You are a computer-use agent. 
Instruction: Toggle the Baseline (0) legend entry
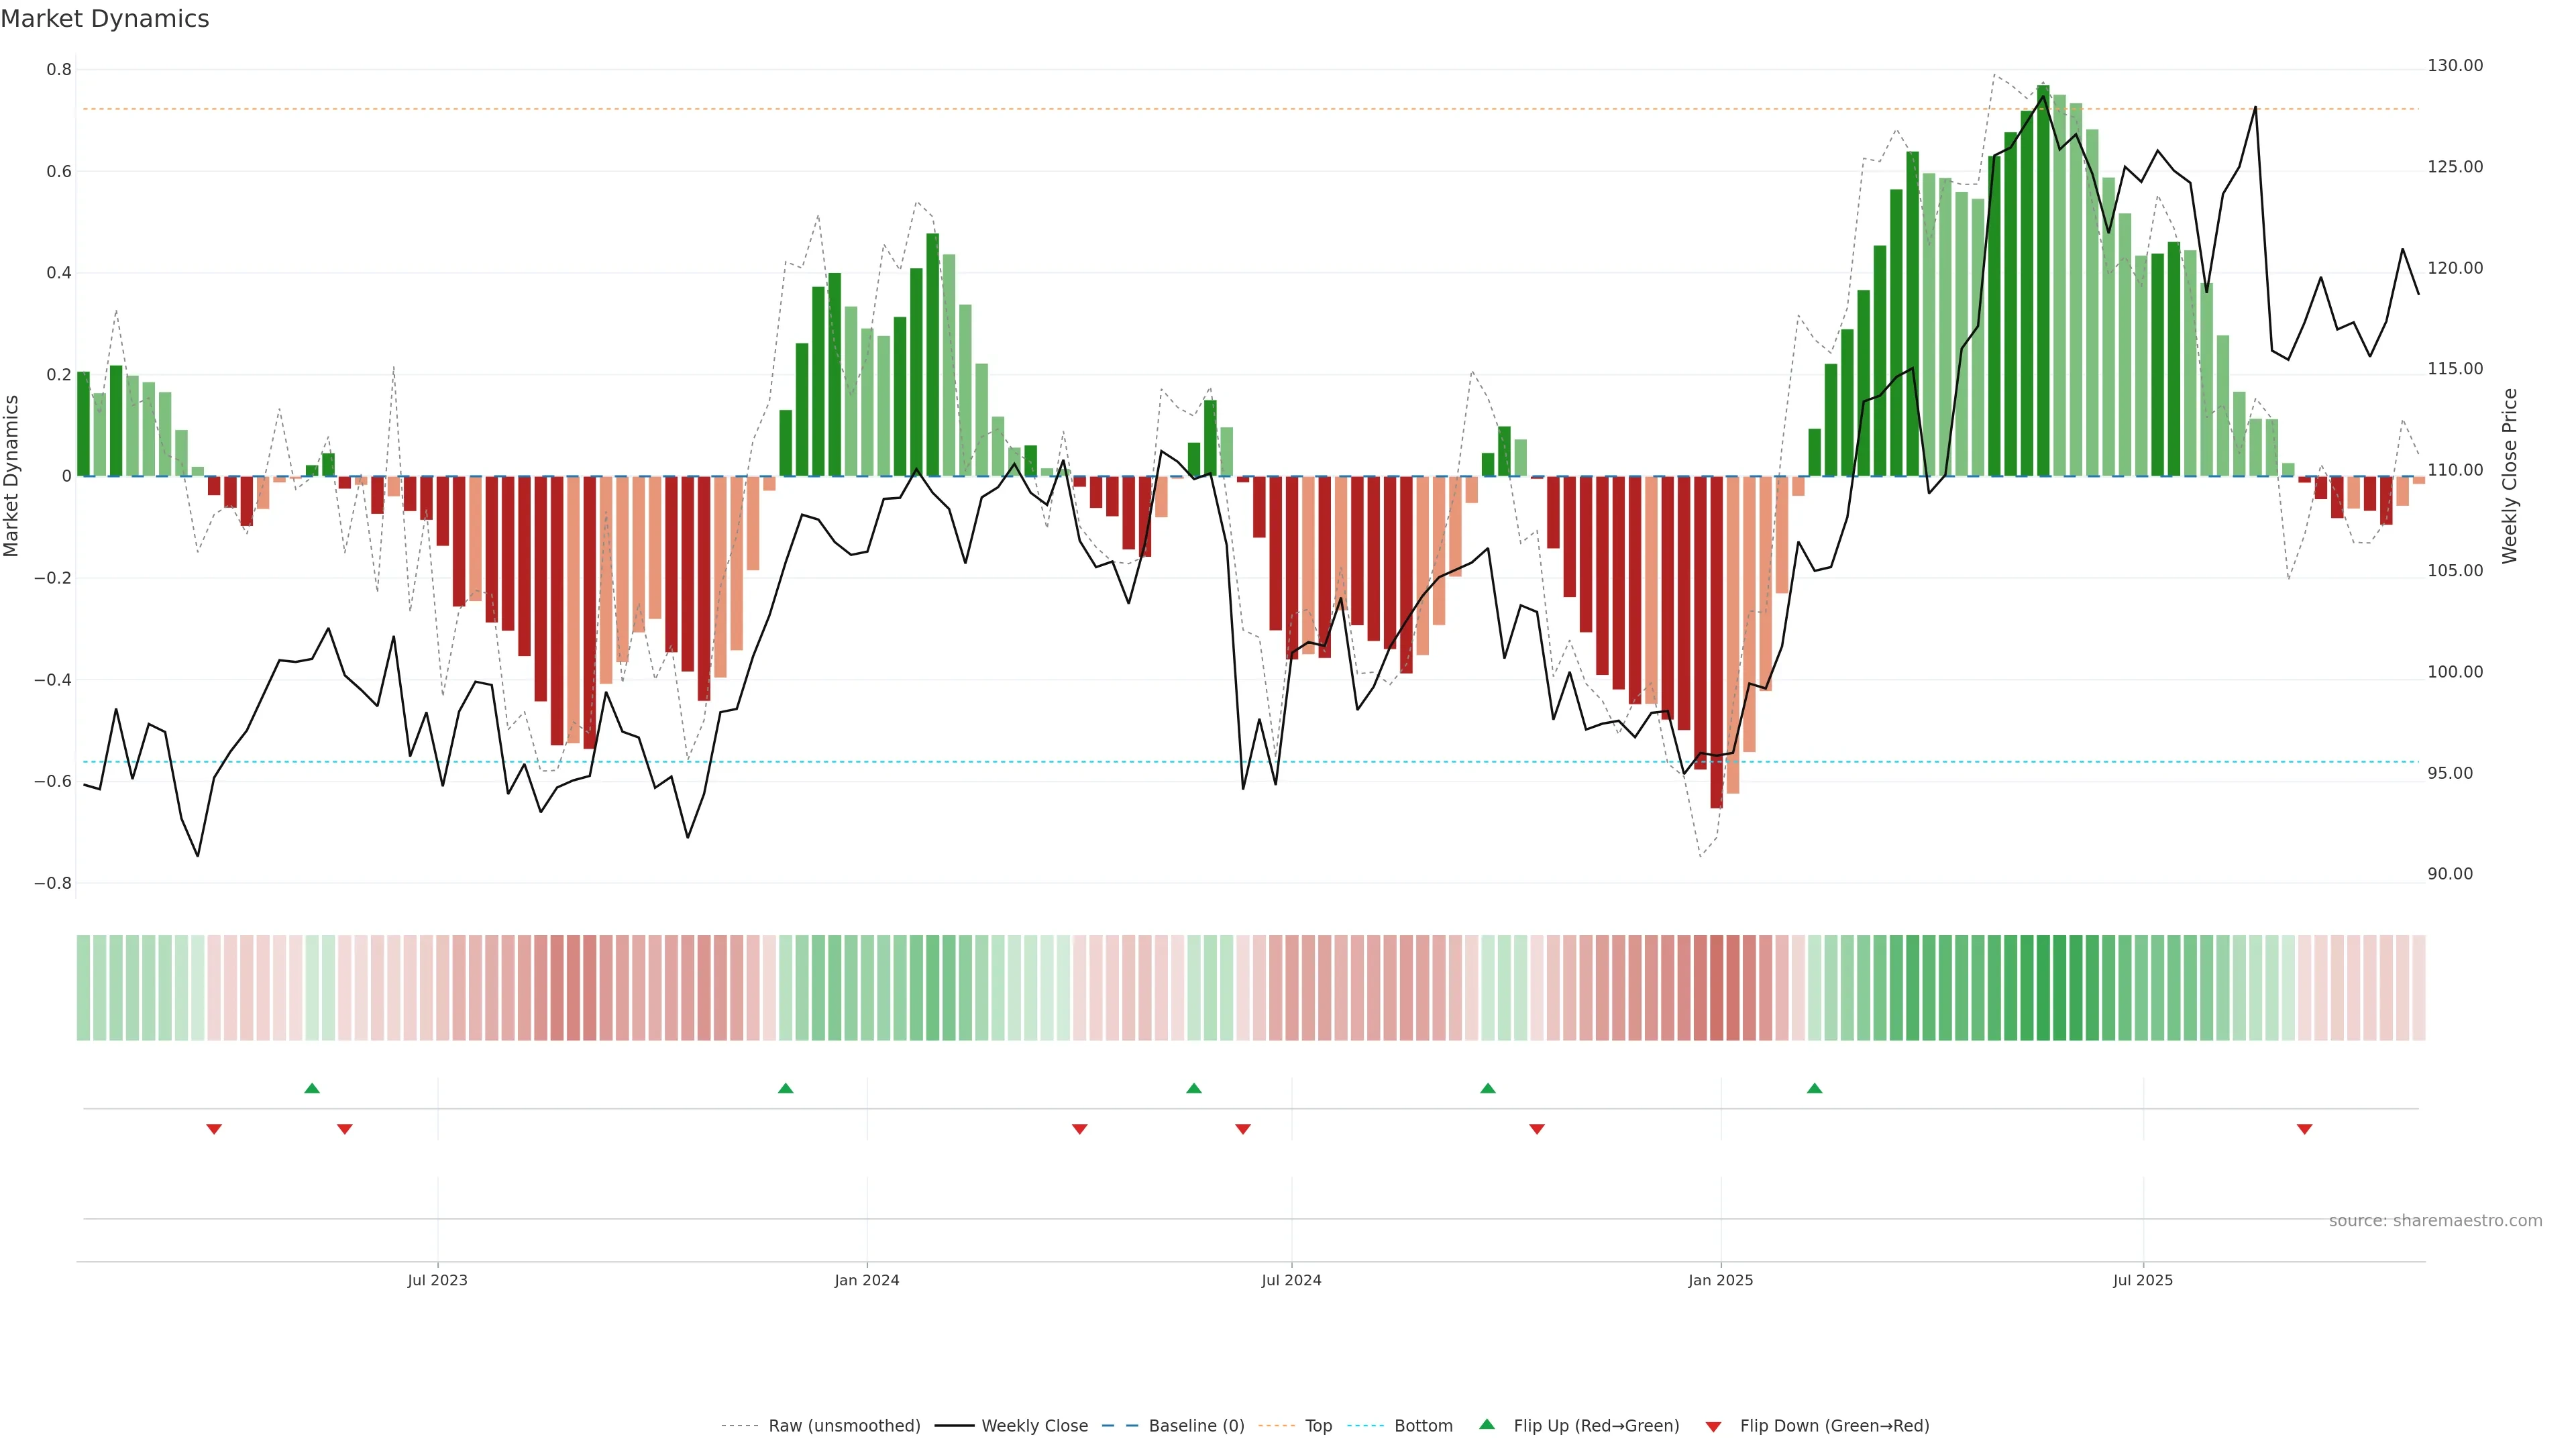tap(1196, 1426)
